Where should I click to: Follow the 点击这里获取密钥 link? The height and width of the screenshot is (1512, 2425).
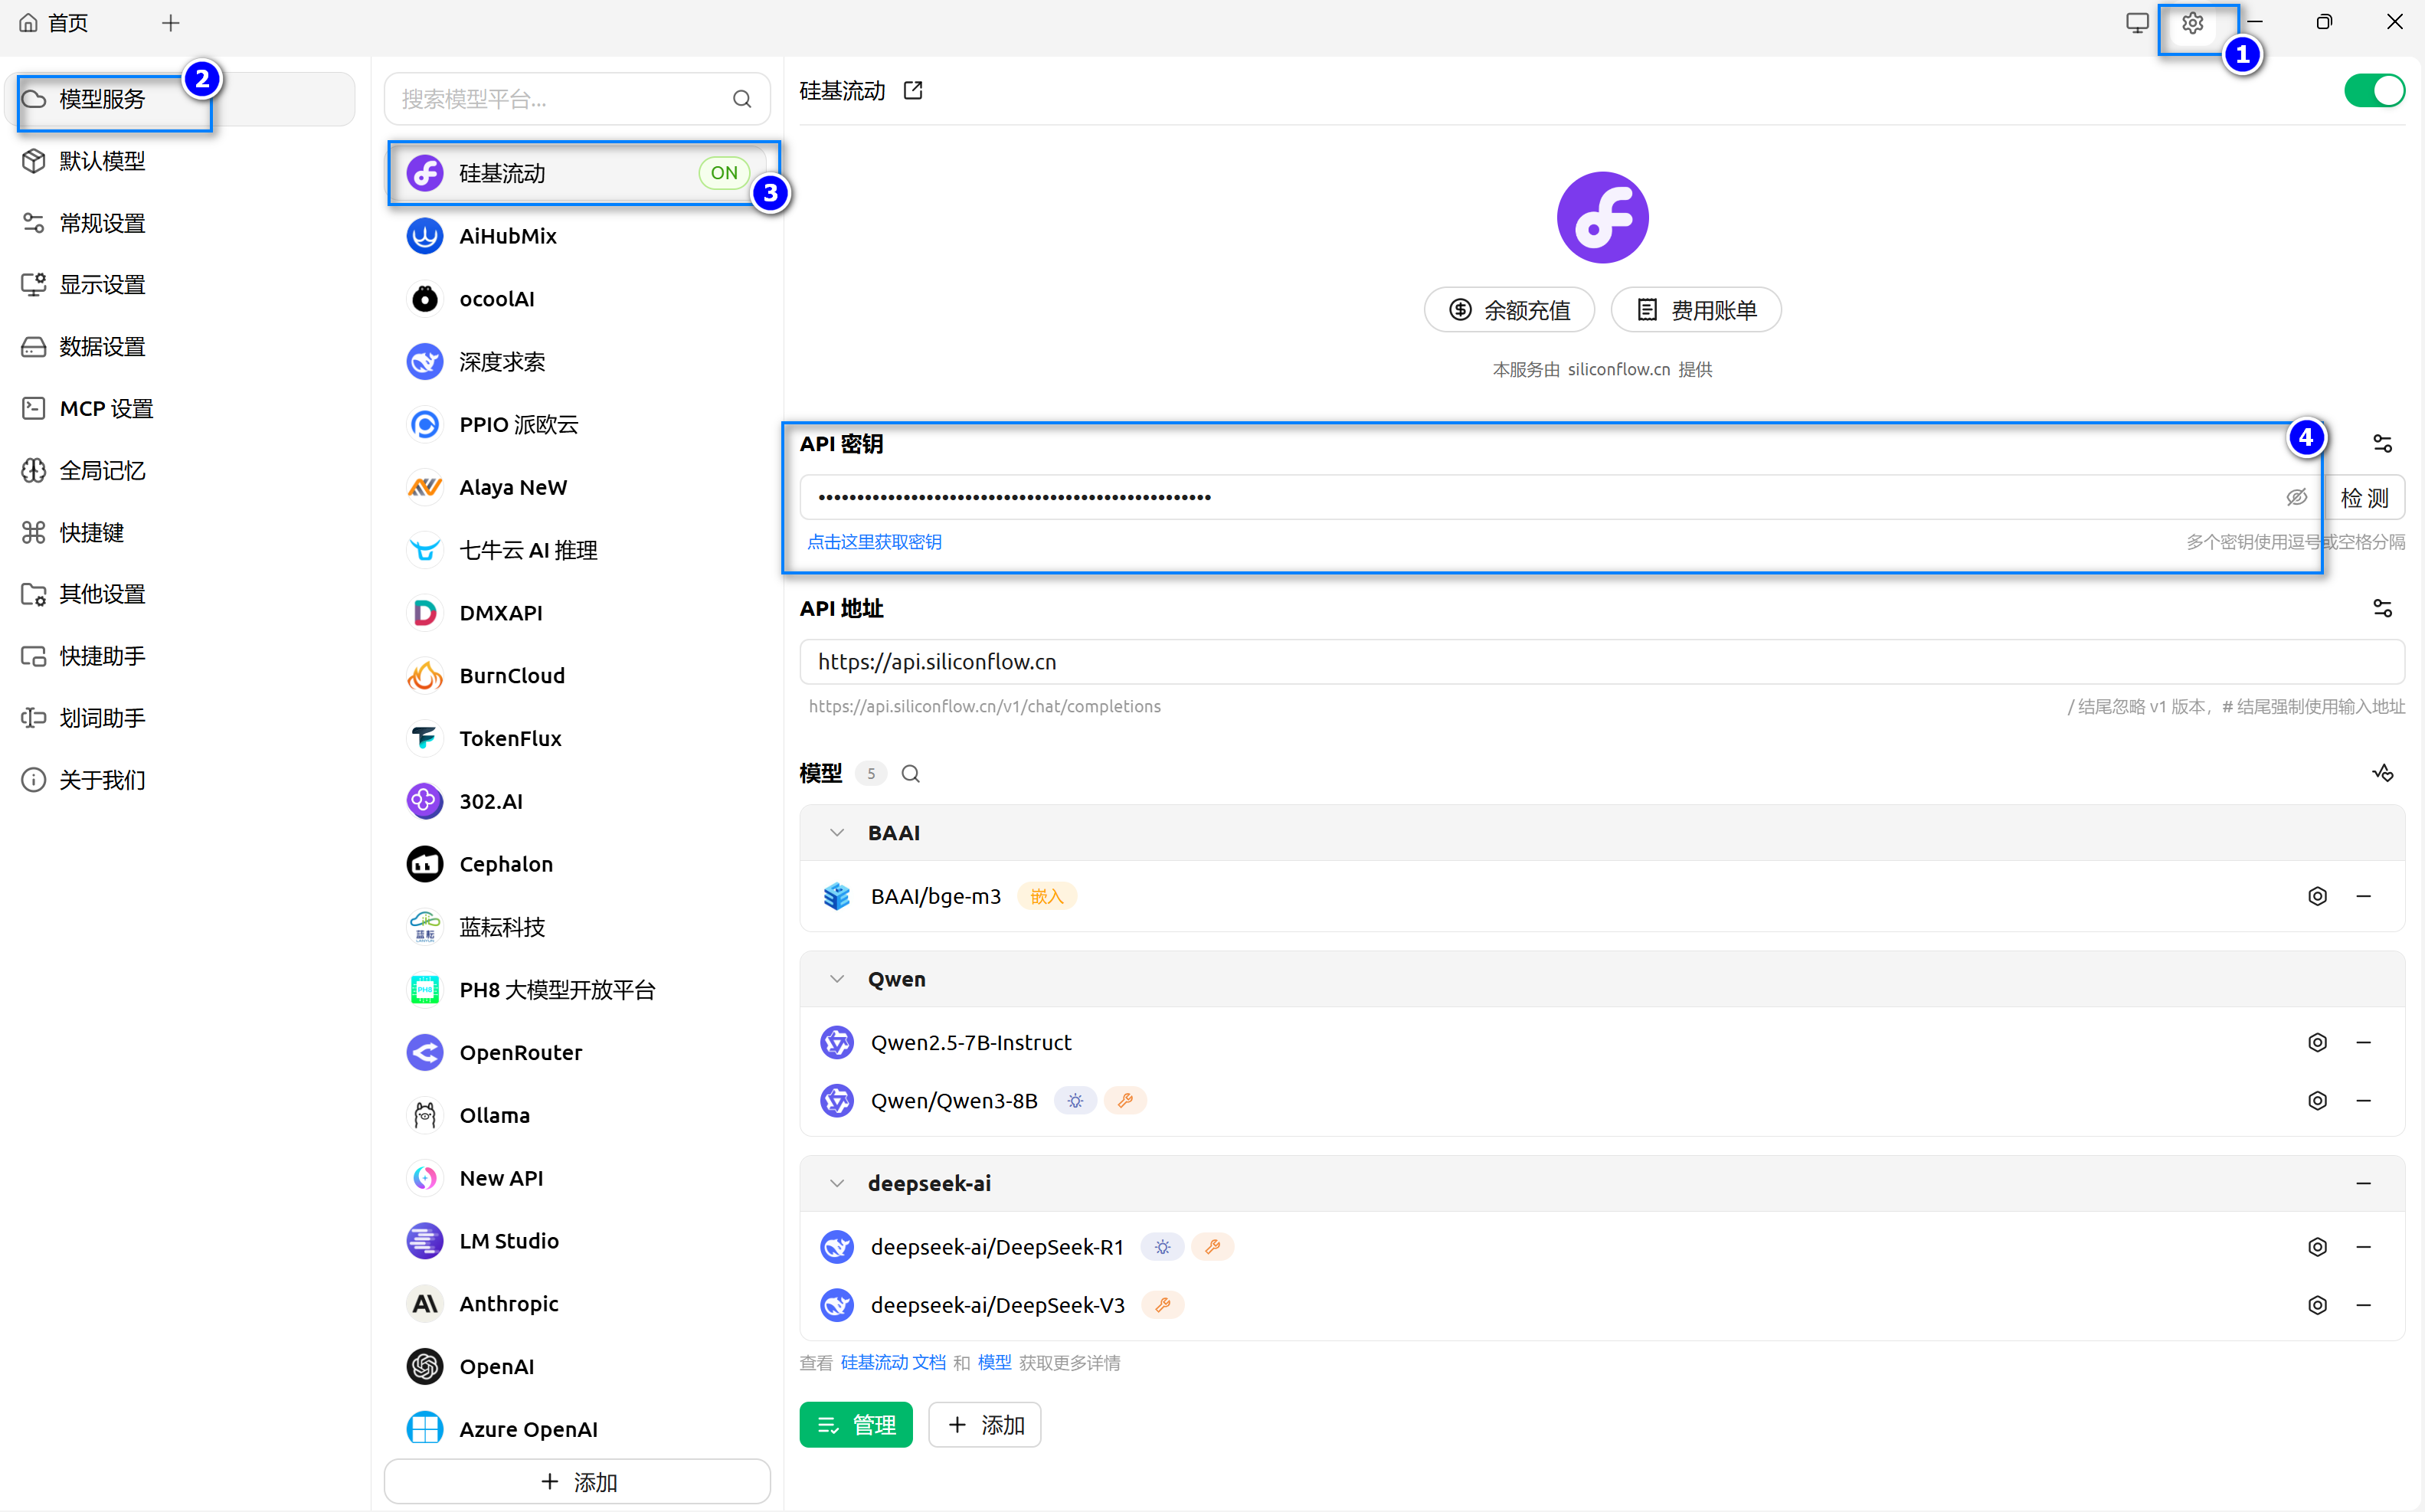click(874, 542)
